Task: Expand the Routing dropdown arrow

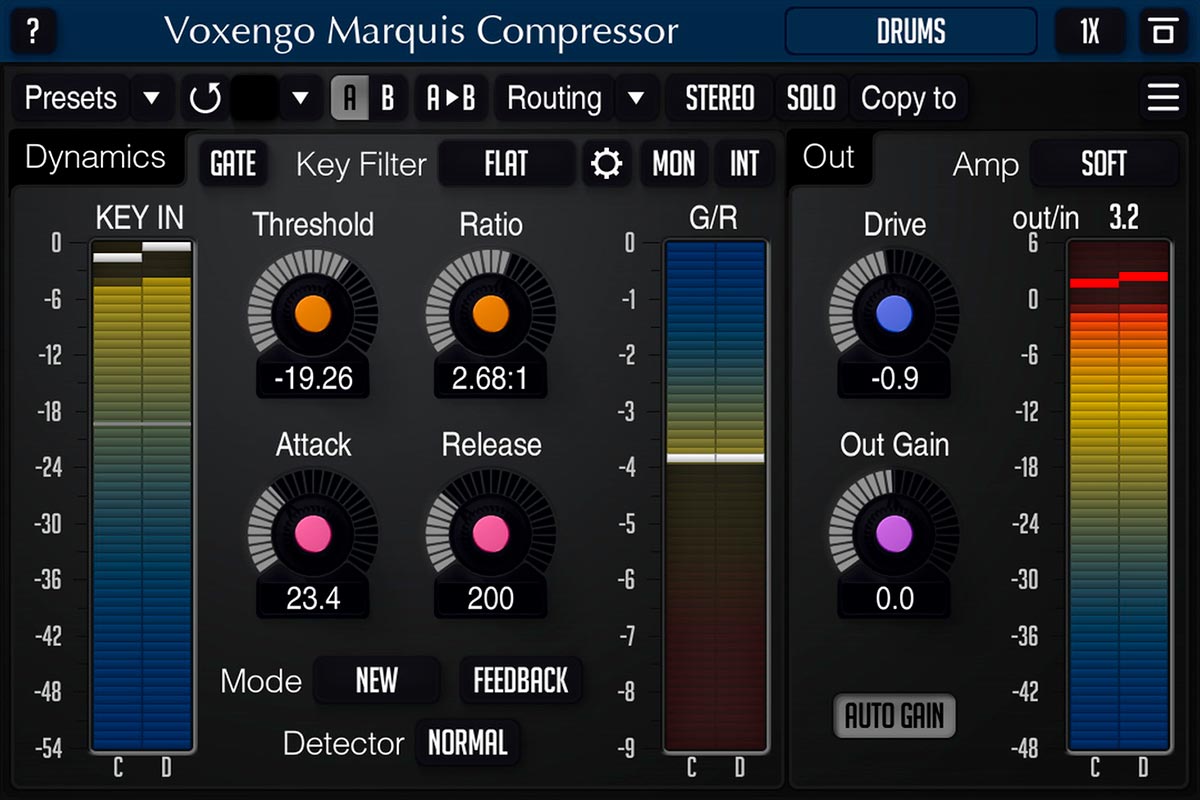Action: click(x=636, y=99)
